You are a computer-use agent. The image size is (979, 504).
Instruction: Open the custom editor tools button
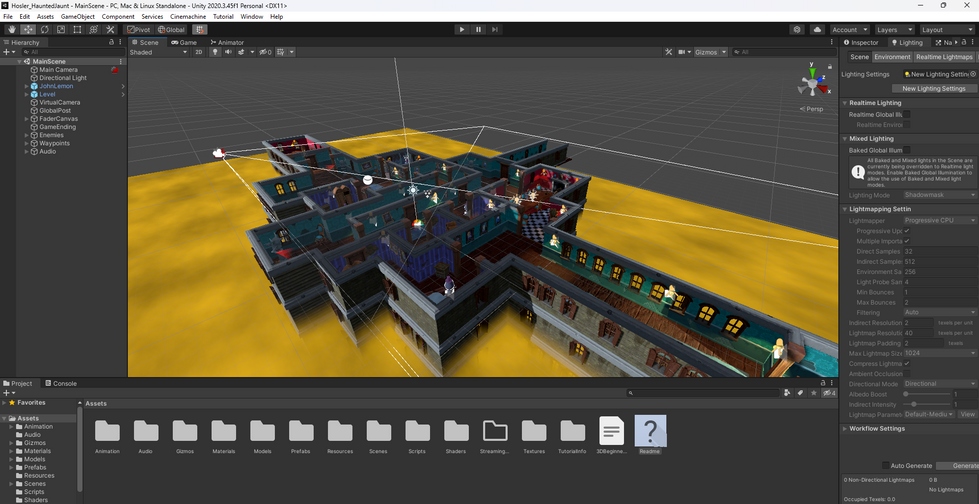tap(110, 29)
